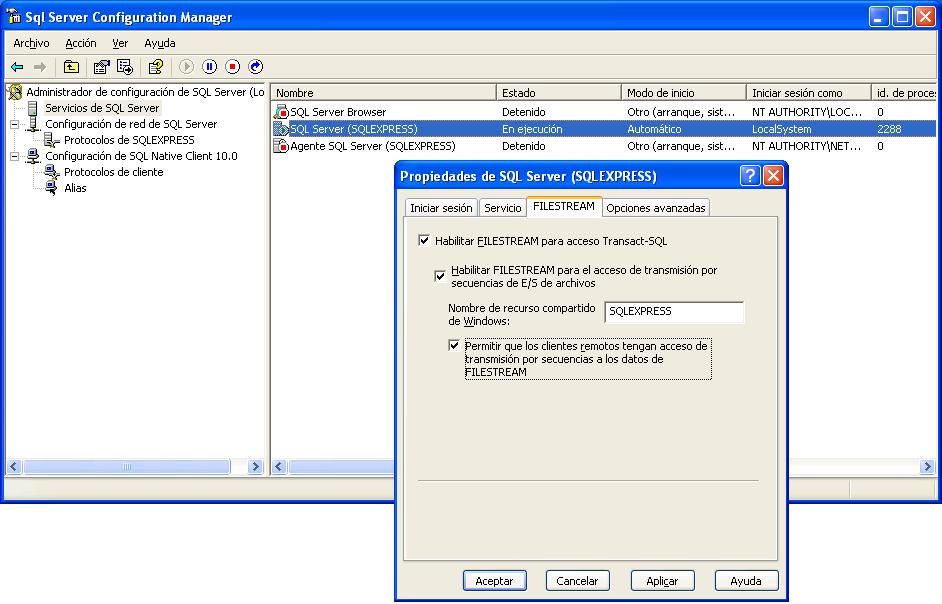Sort by Modo de inicio column header
The height and width of the screenshot is (604, 942).
tap(683, 93)
